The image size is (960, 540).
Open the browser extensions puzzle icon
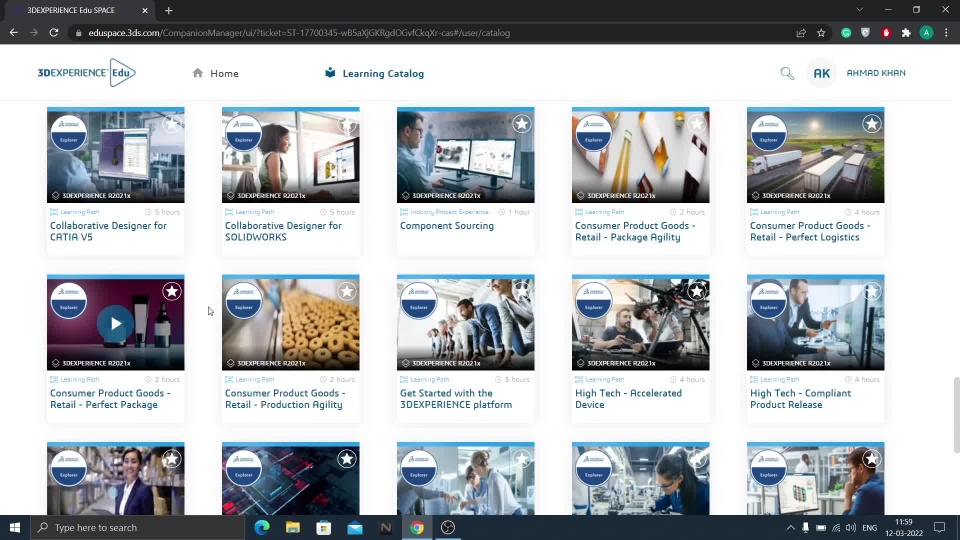tap(906, 33)
